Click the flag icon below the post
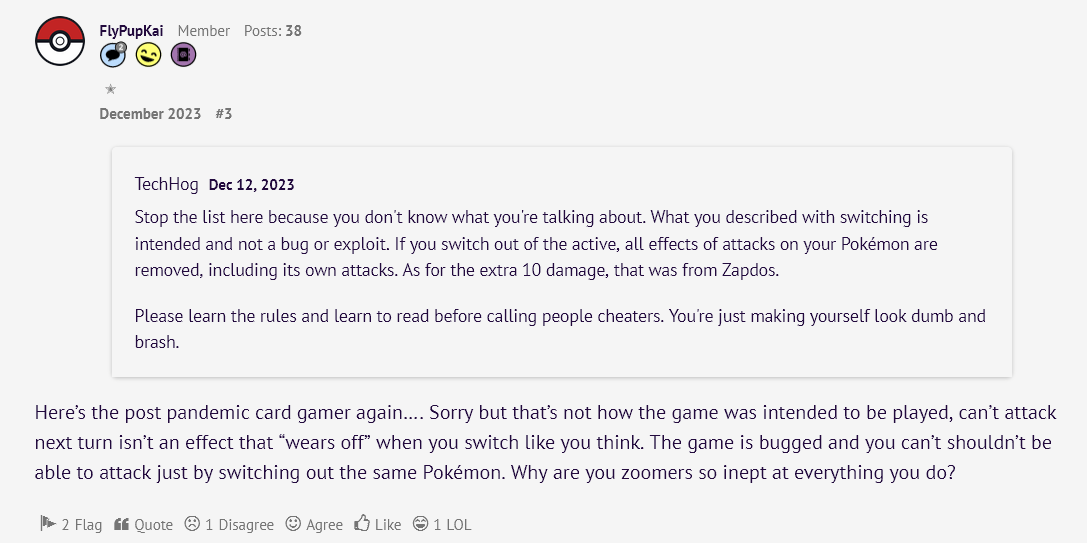The image size is (1087, 543). tap(48, 524)
